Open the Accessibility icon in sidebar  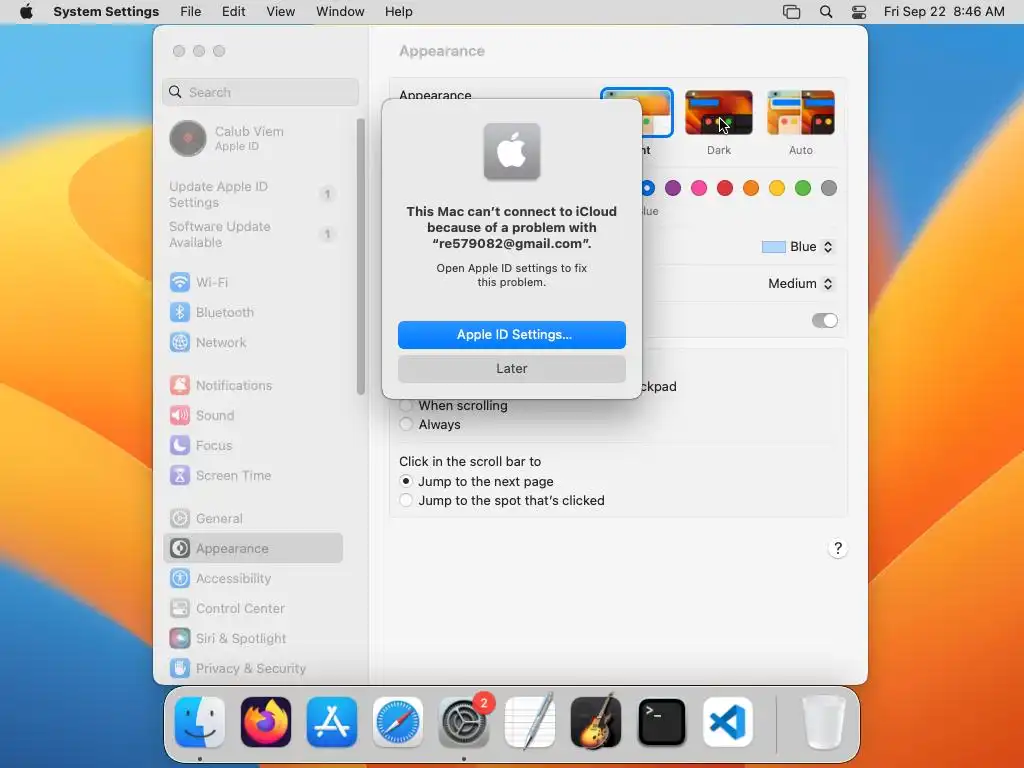pos(180,579)
